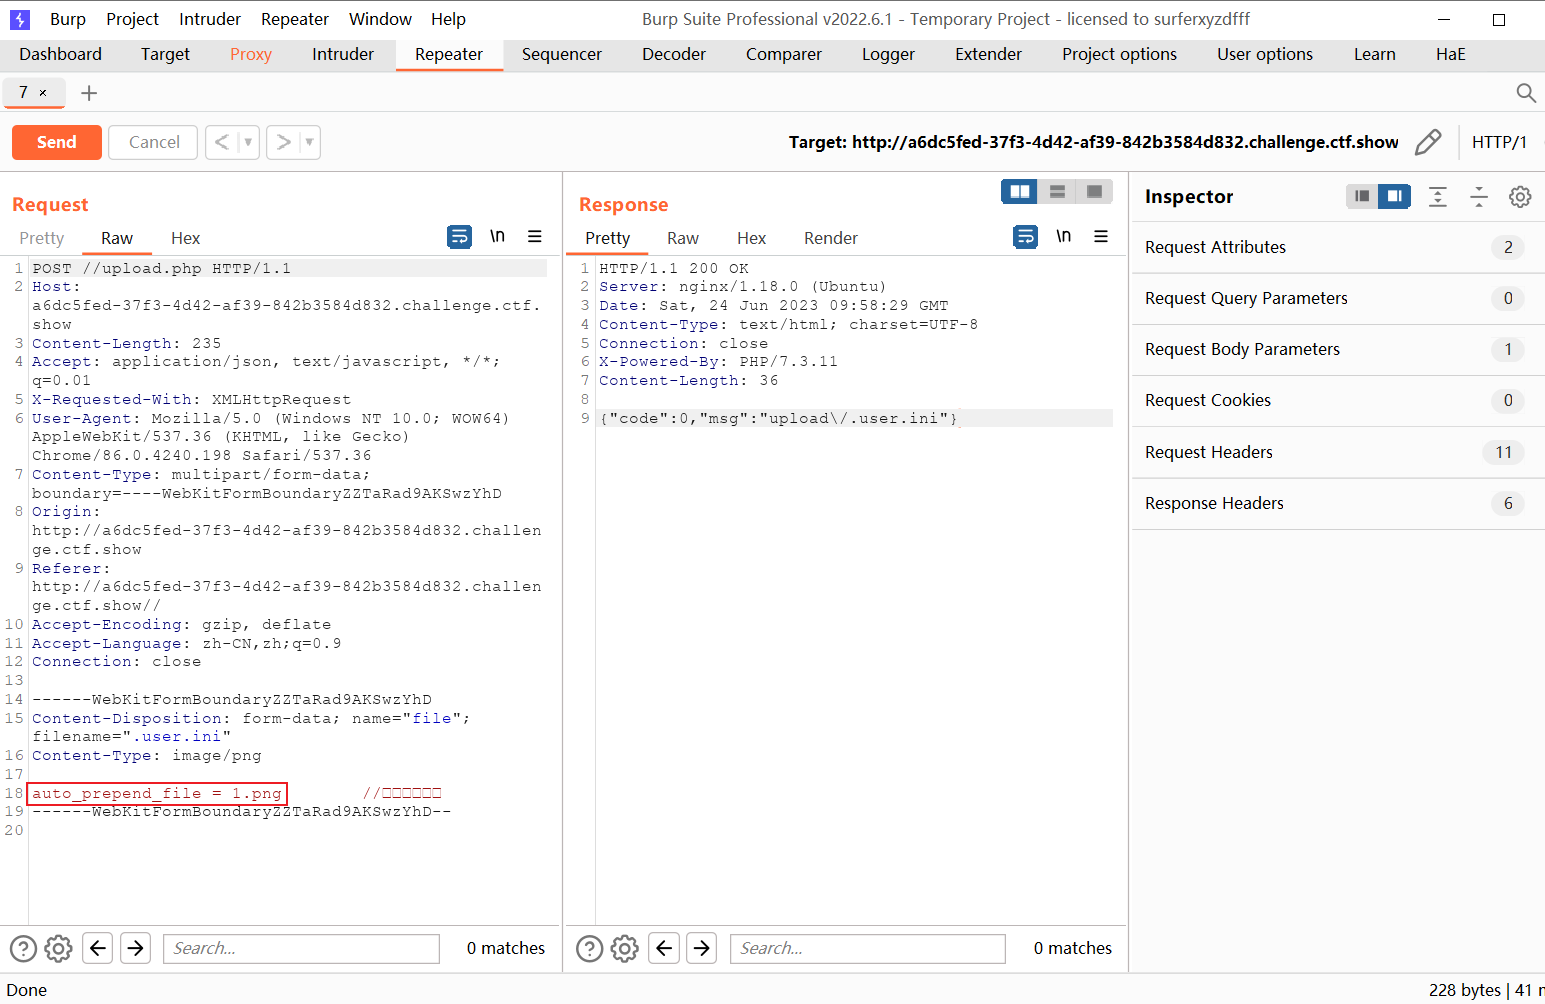Open request search help icon

[23, 948]
